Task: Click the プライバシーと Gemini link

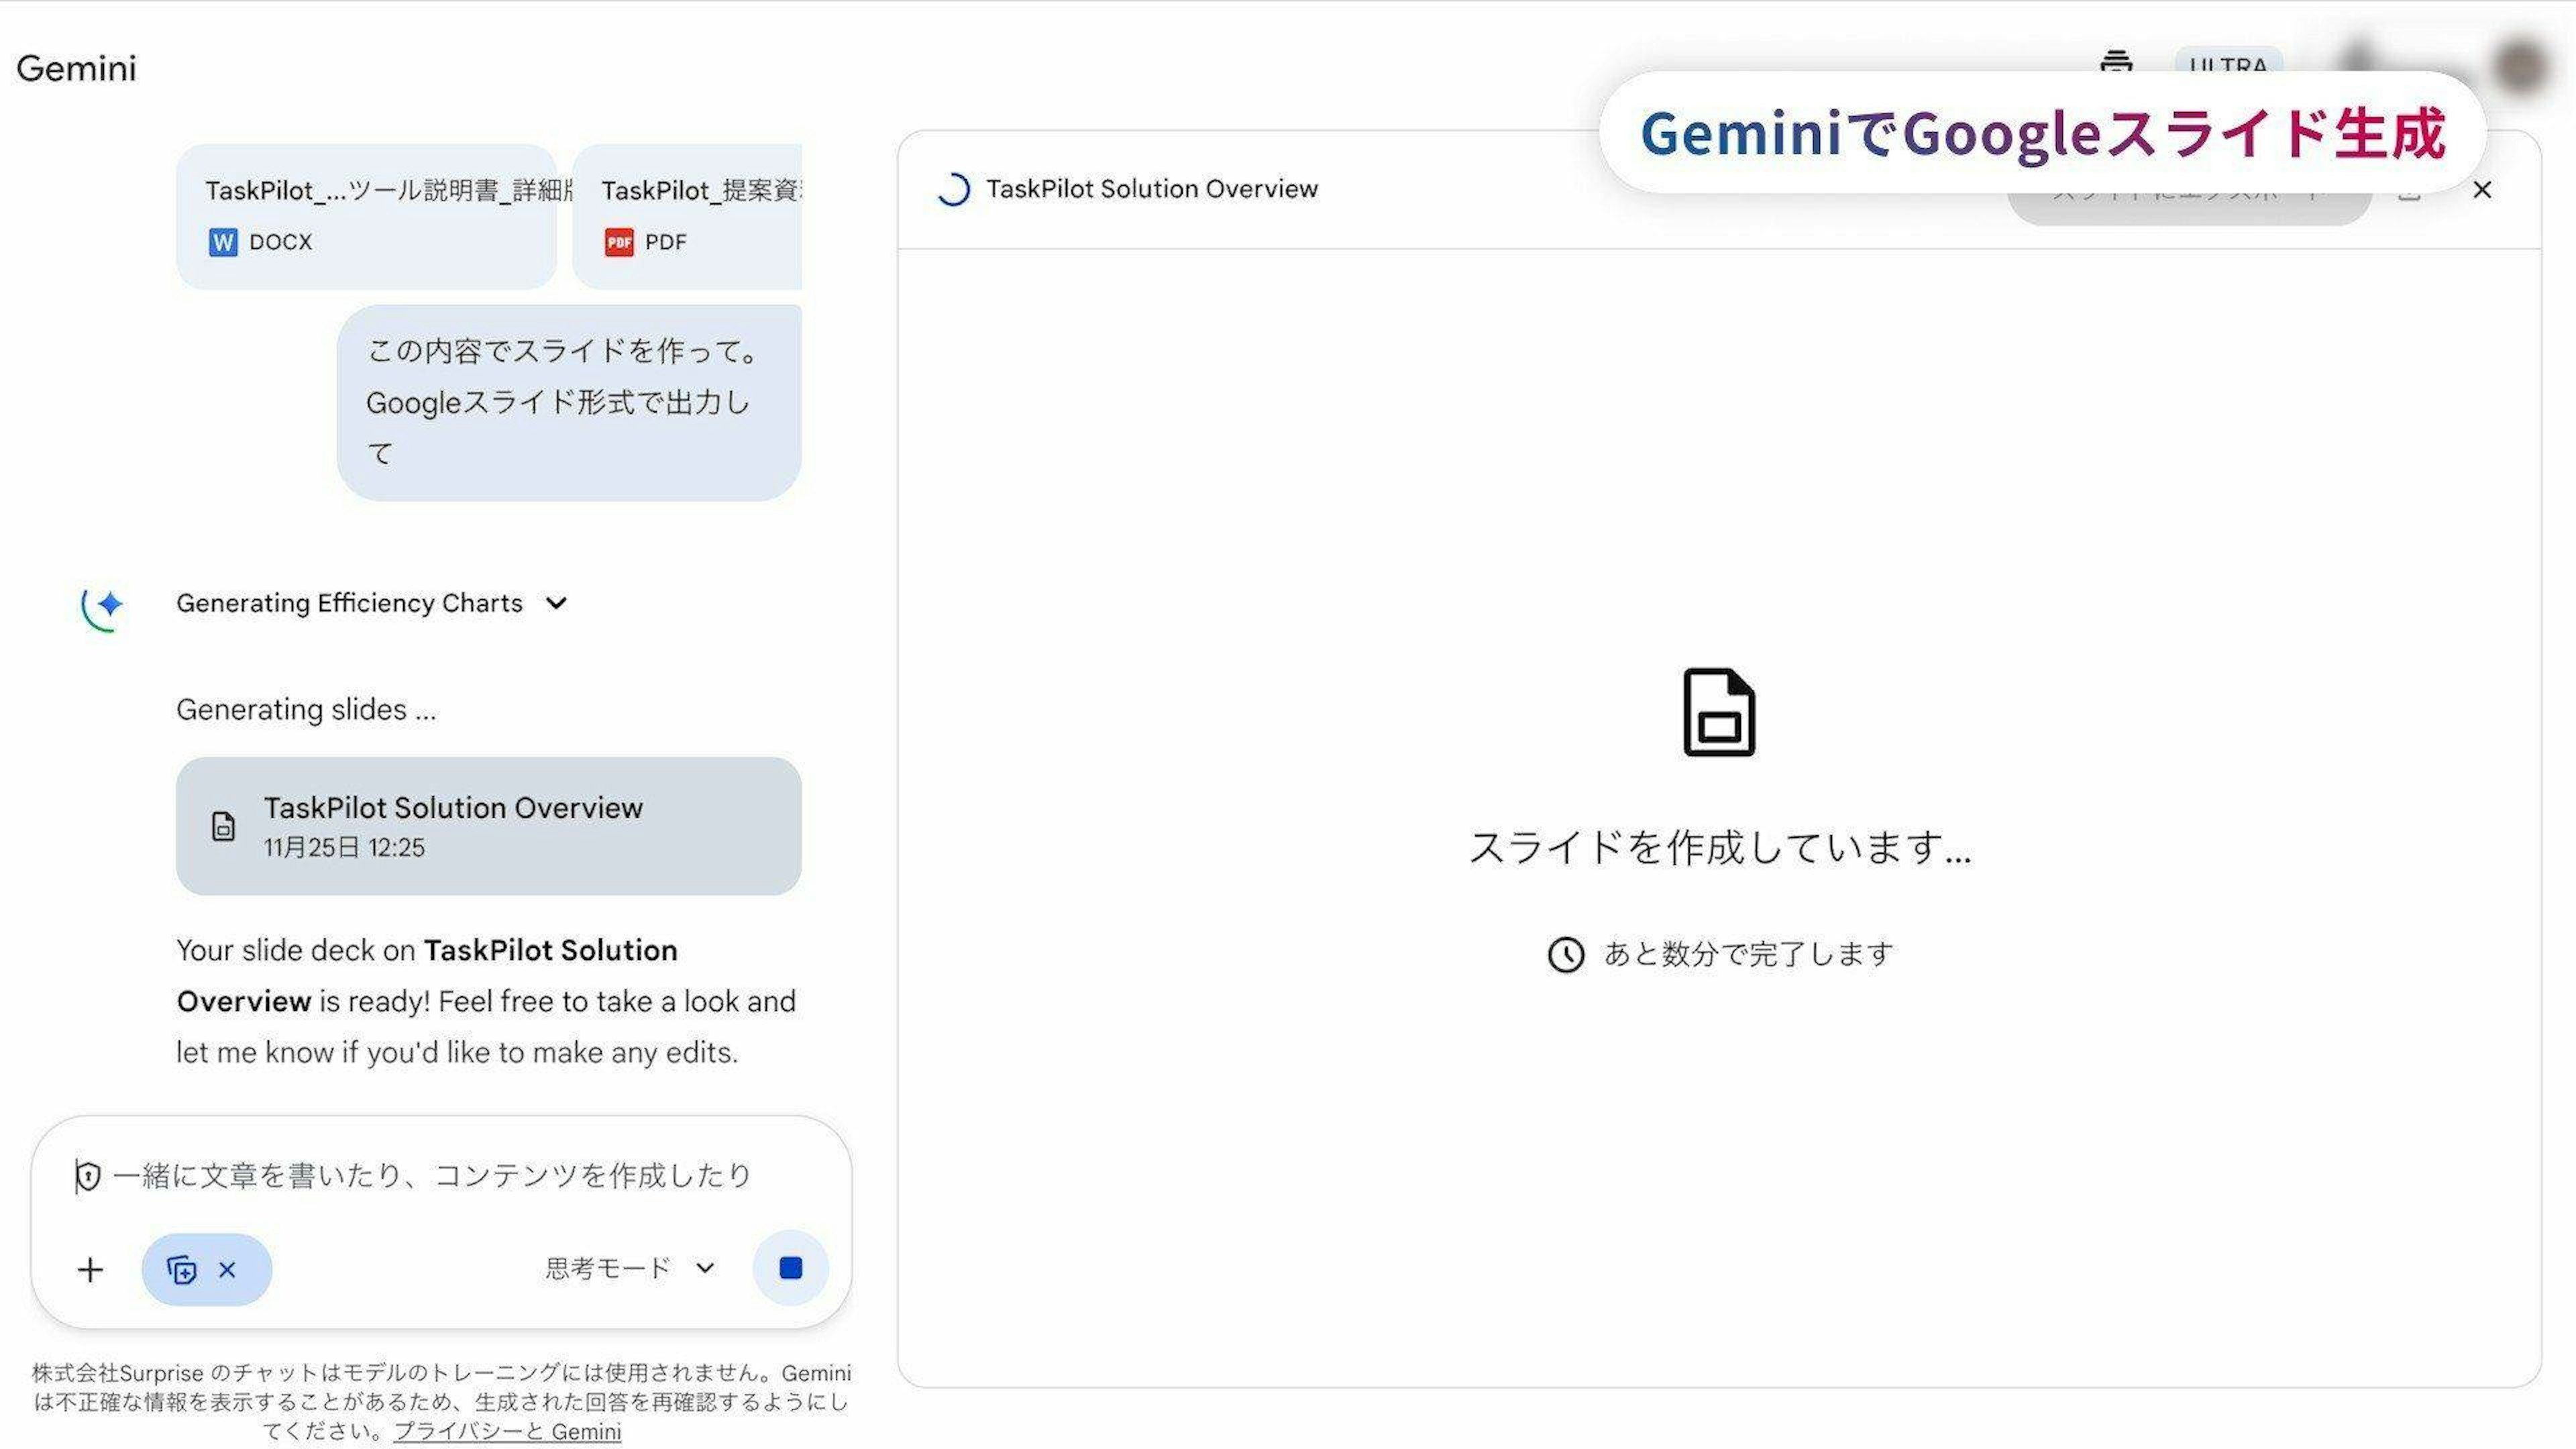Action: pos(507,1431)
